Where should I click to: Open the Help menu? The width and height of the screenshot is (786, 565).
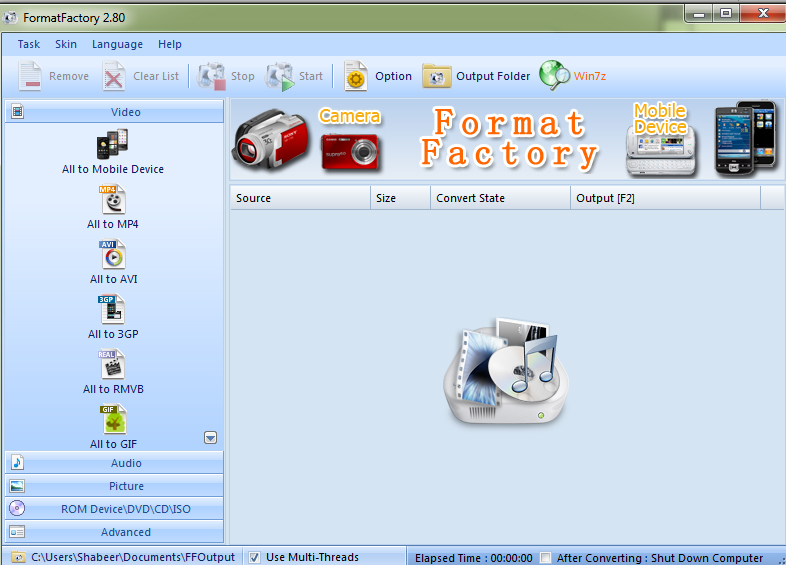point(170,44)
